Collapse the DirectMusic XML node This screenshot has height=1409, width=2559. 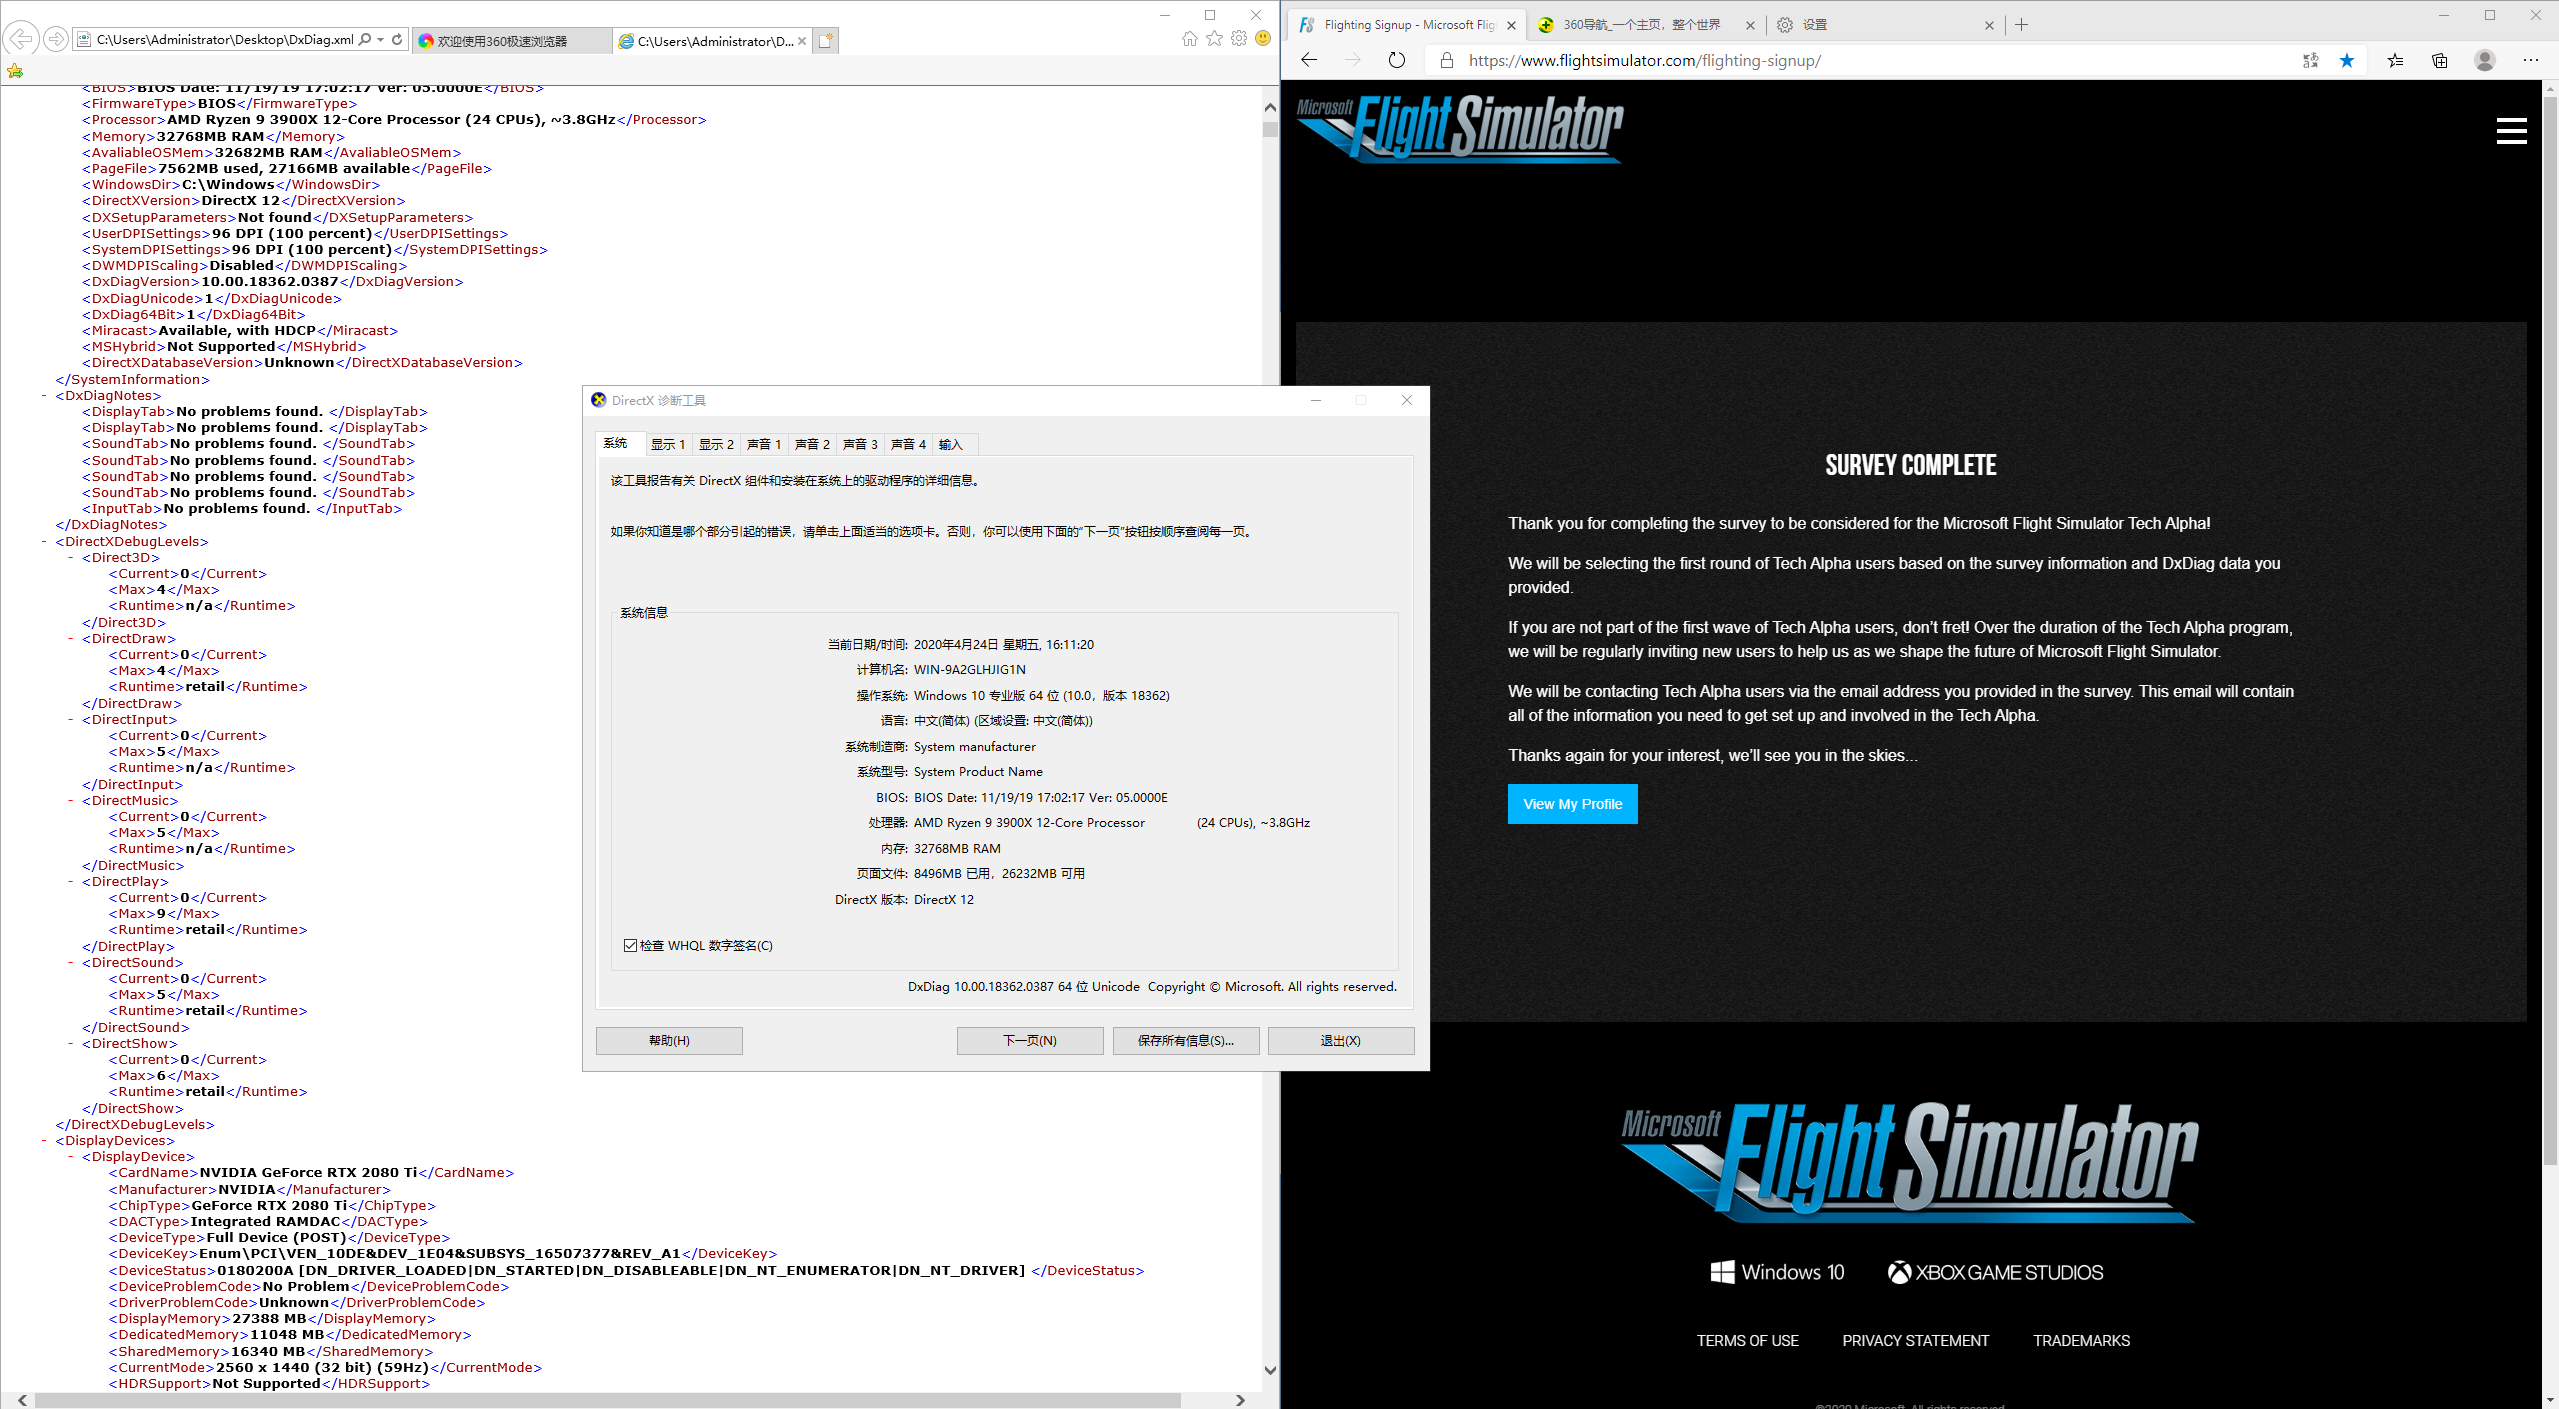pyautogui.click(x=71, y=801)
